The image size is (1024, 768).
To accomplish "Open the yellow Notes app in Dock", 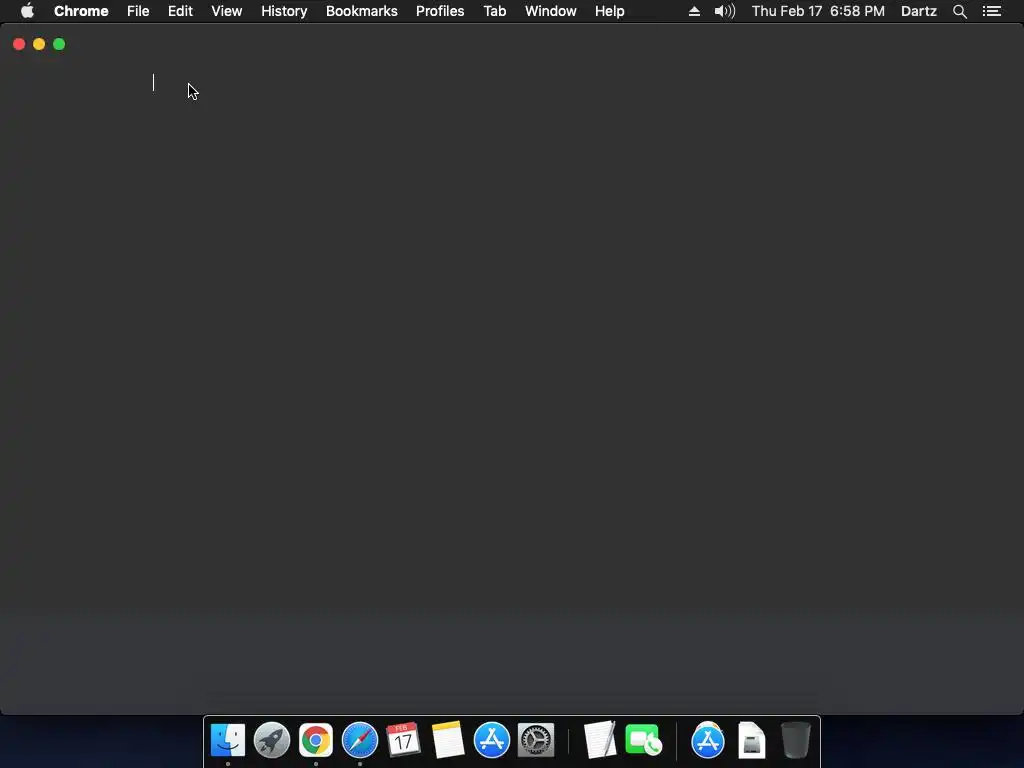I will click(447, 740).
